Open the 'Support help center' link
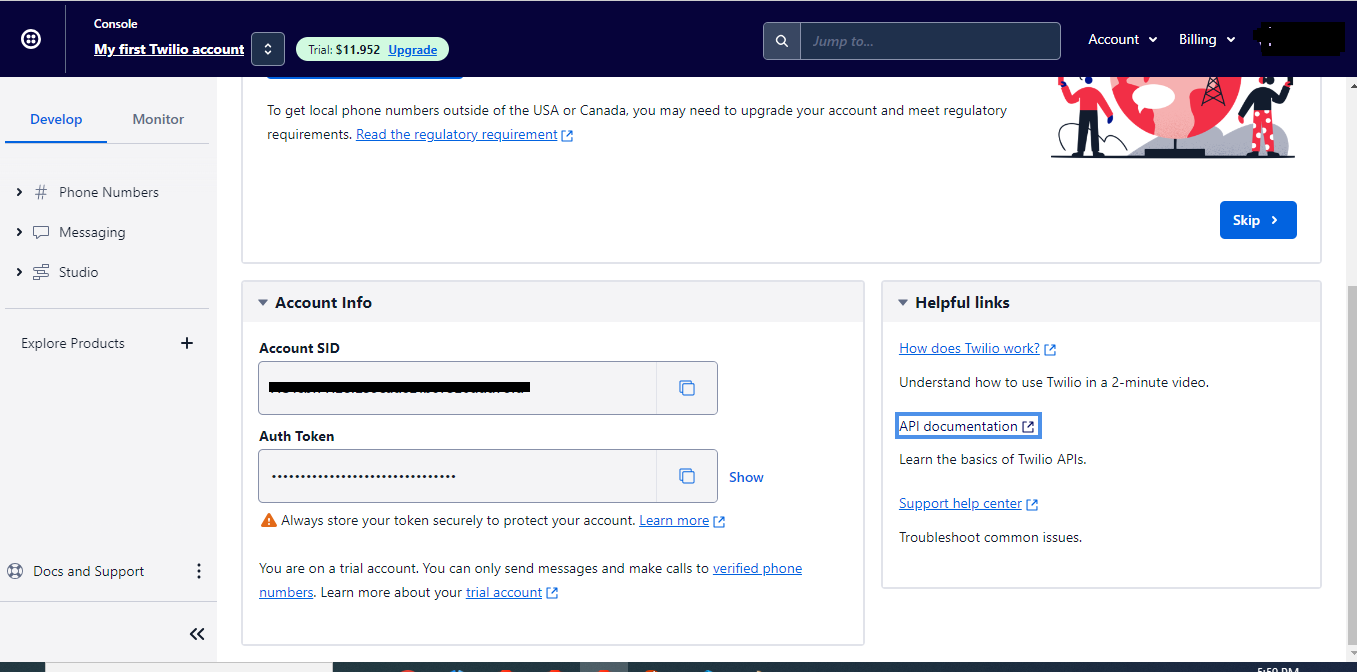1357x672 pixels. click(960, 503)
